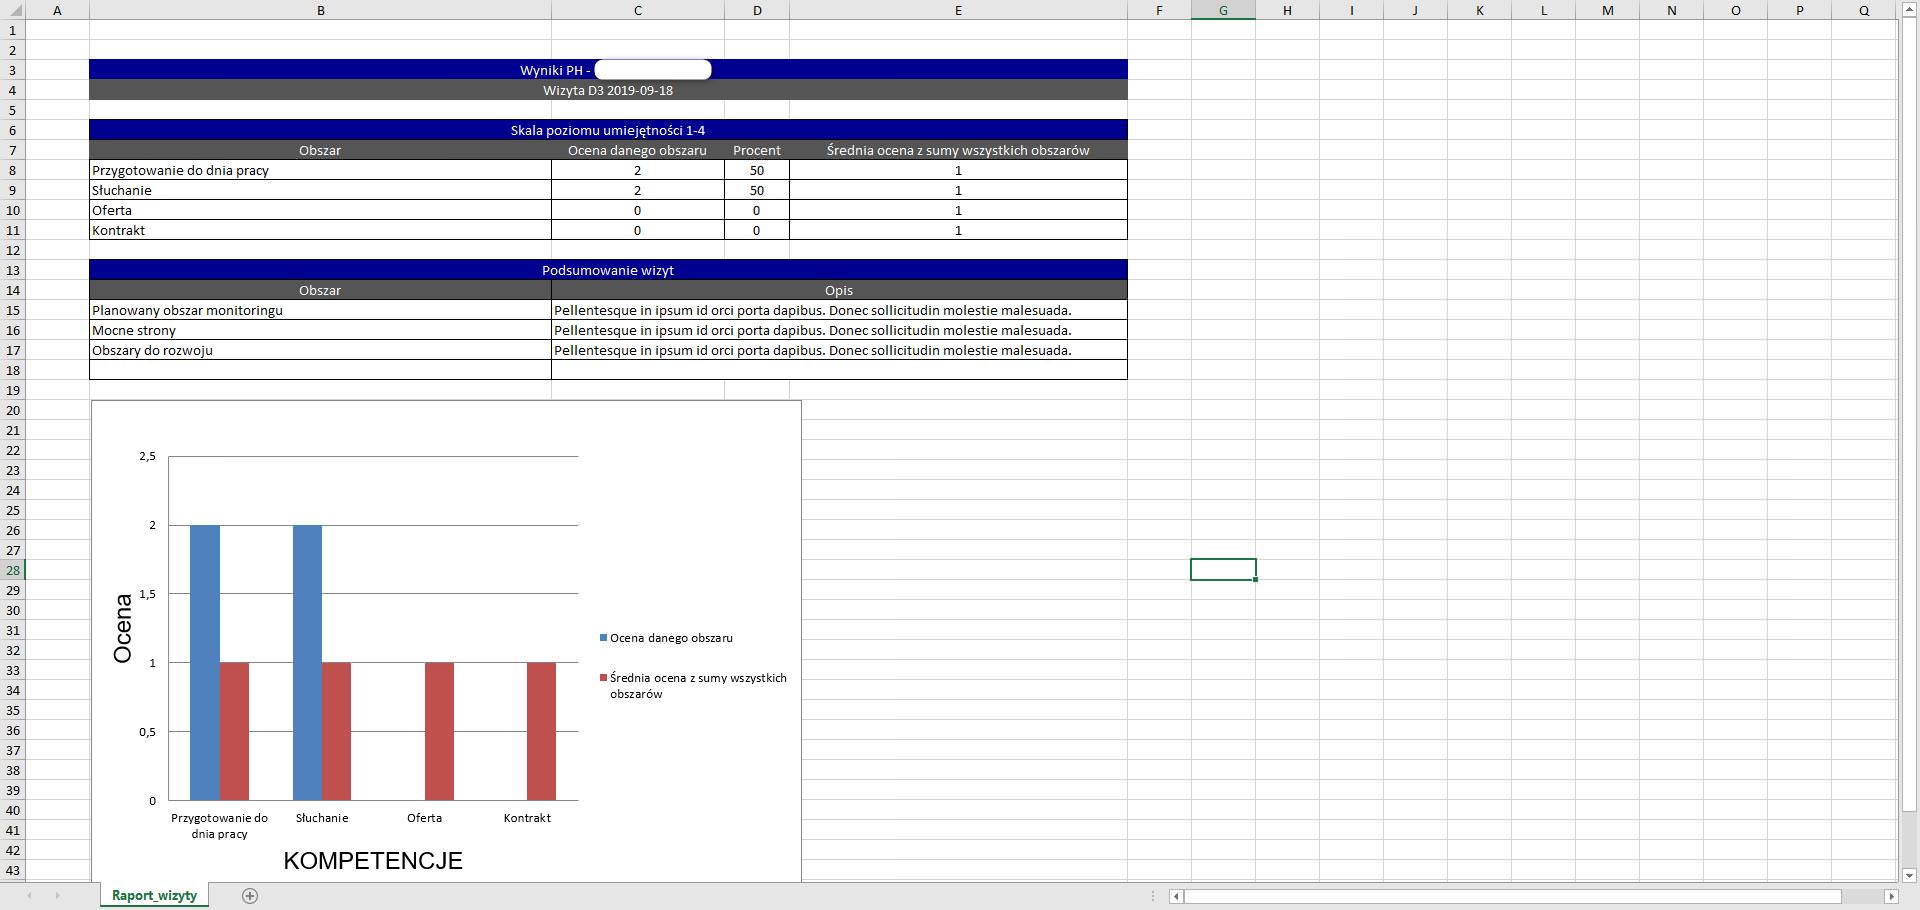The width and height of the screenshot is (1920, 910).
Task: Click the red legend swatch for Średnia ocena
Action: click(x=603, y=678)
